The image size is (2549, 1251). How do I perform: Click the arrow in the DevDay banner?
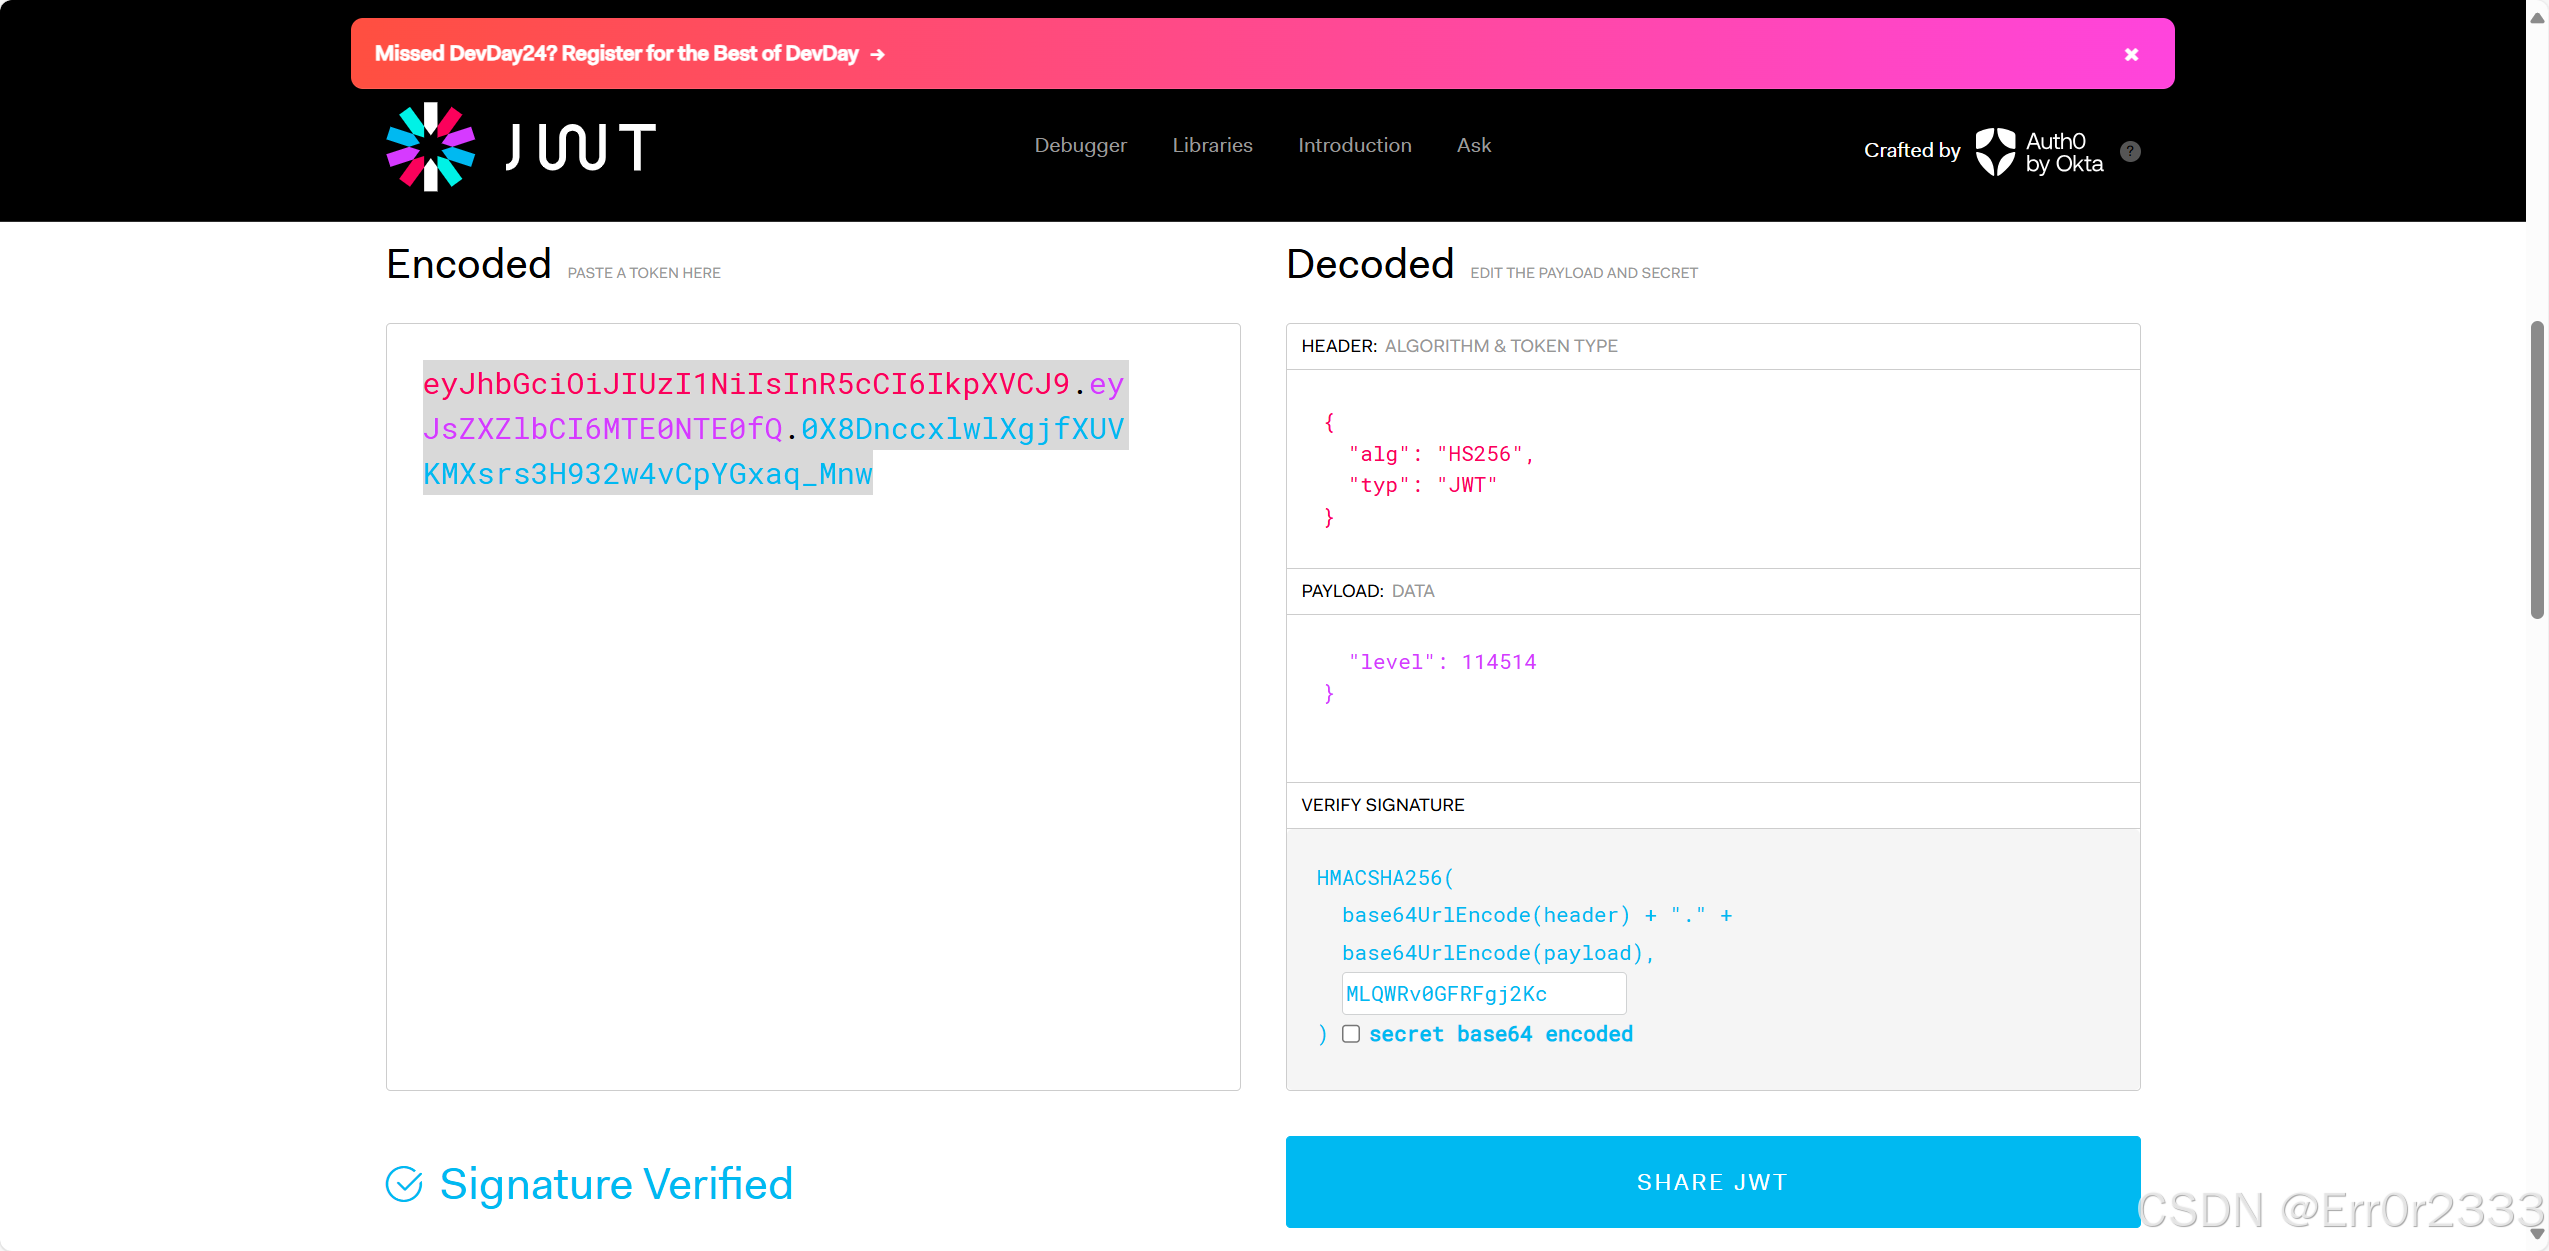pyautogui.click(x=875, y=53)
